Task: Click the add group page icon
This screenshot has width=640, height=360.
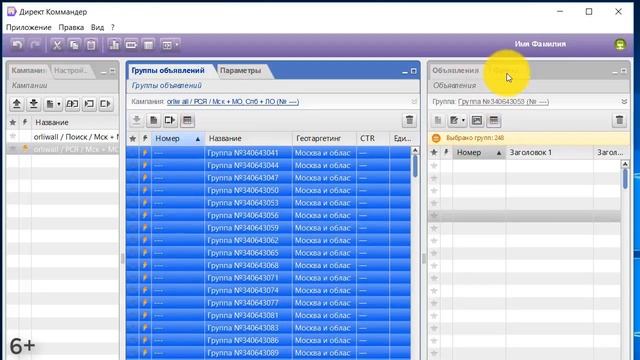Action: 153,120
